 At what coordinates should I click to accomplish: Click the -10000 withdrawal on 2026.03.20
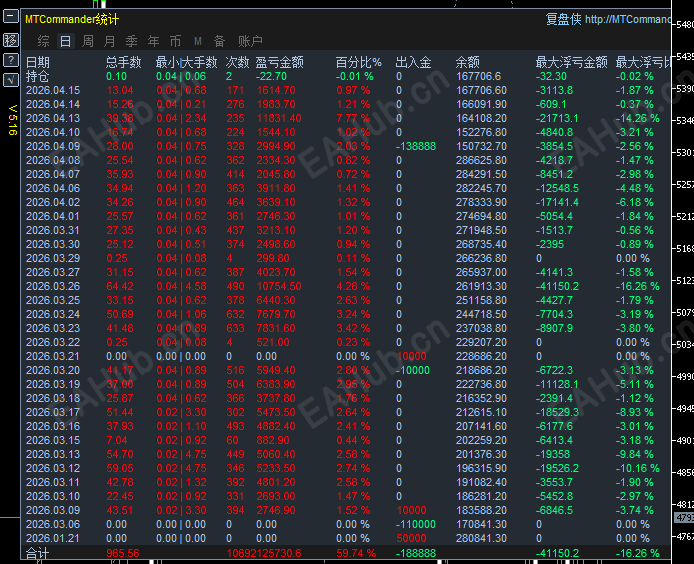413,370
